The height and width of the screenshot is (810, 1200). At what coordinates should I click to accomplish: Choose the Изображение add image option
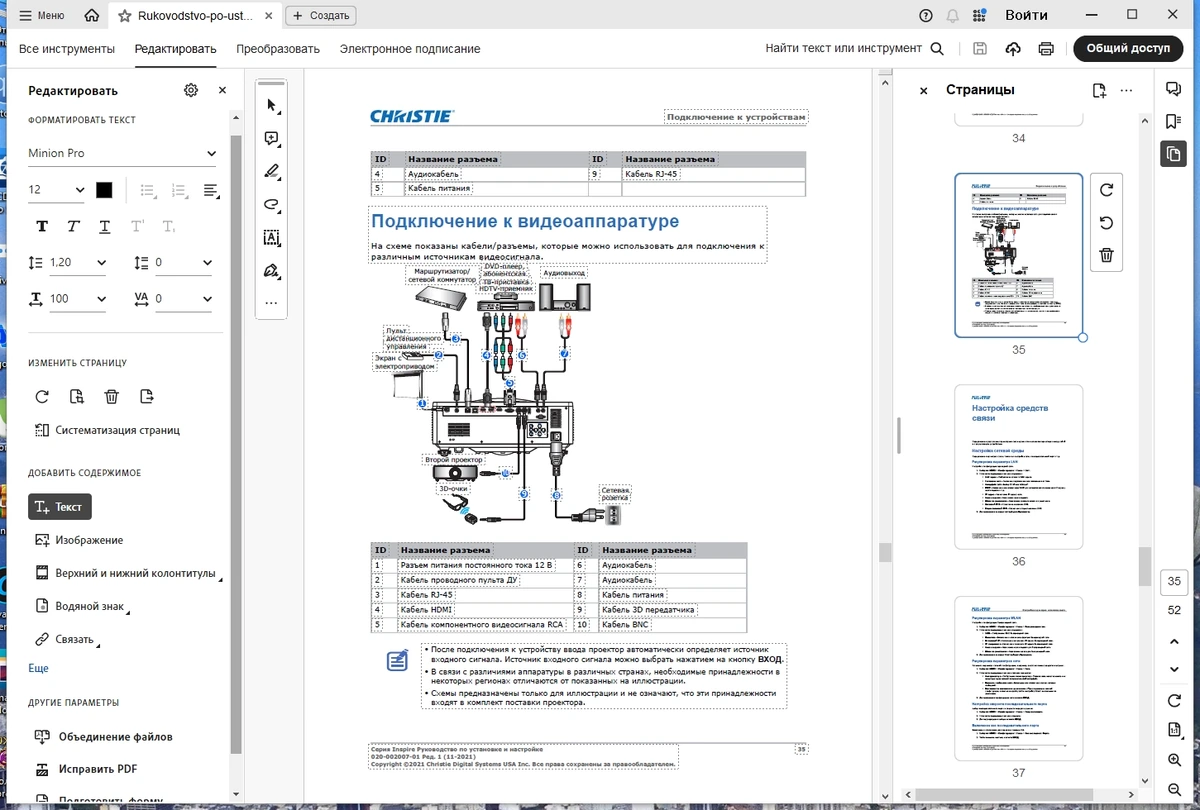click(79, 540)
